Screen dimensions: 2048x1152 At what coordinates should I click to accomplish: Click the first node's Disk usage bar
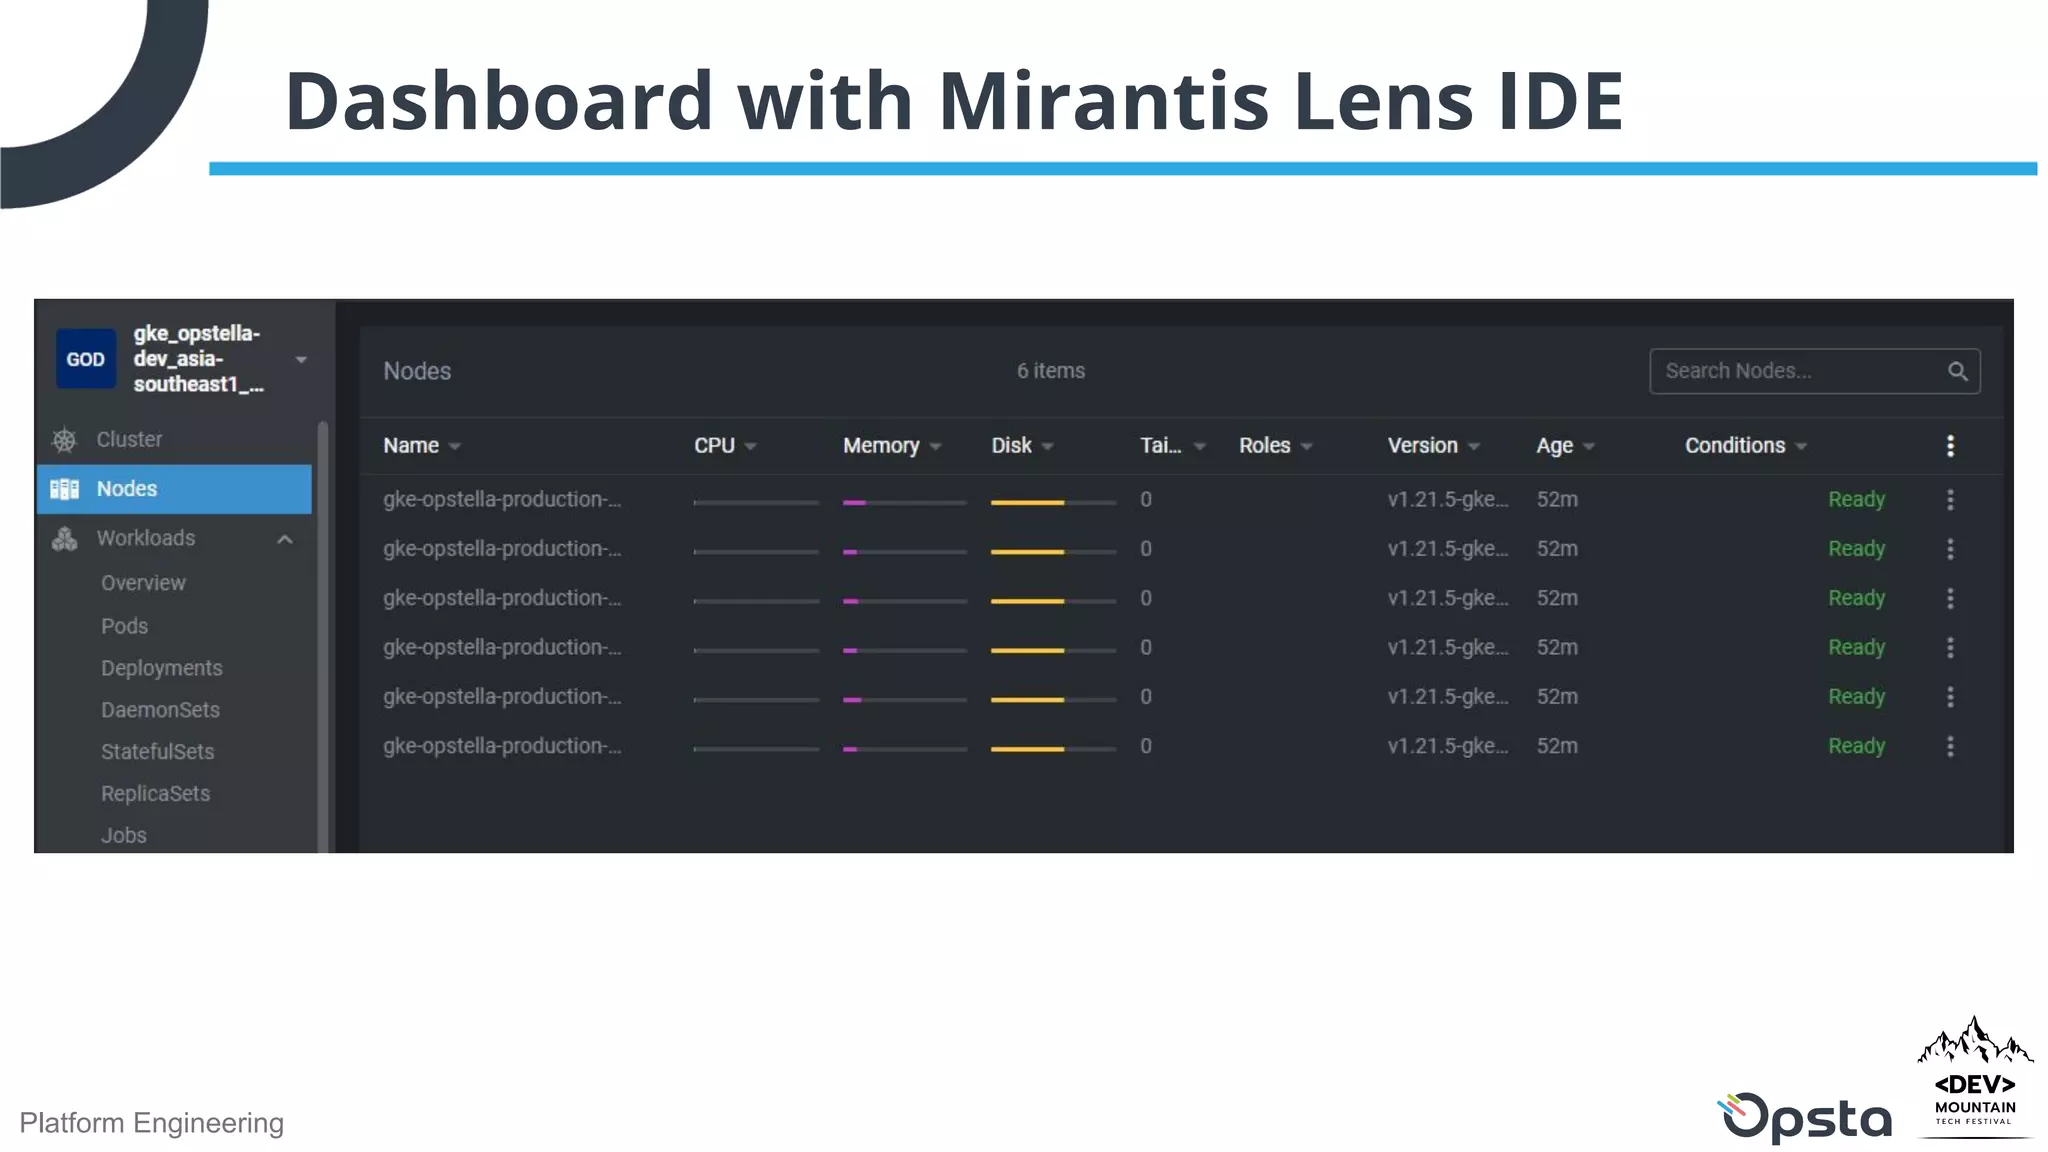(x=1053, y=502)
